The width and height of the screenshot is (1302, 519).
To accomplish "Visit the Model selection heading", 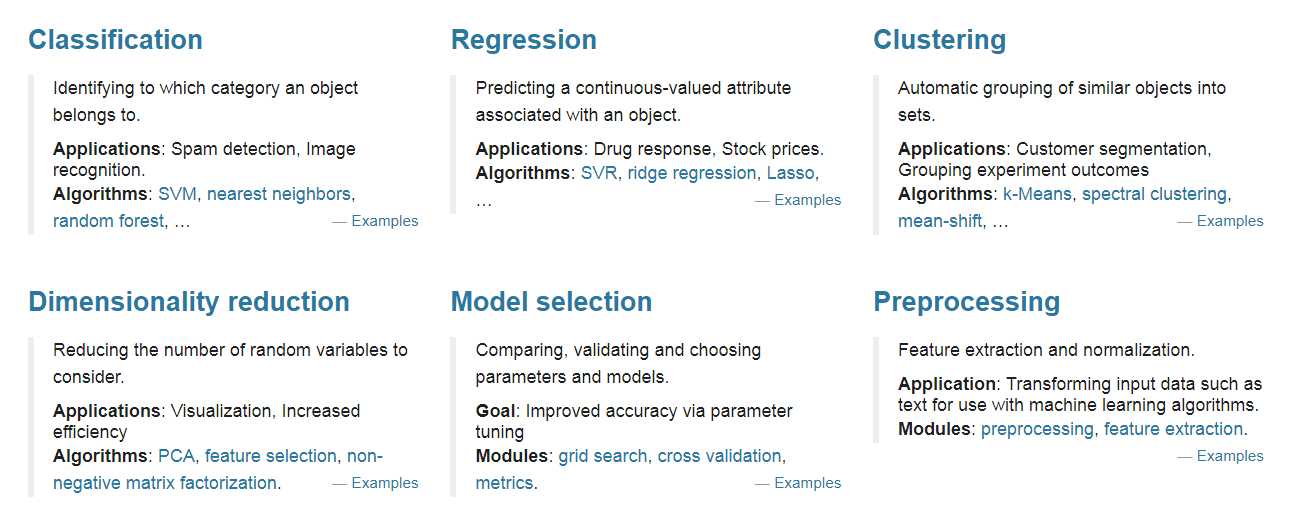I will click(x=551, y=302).
